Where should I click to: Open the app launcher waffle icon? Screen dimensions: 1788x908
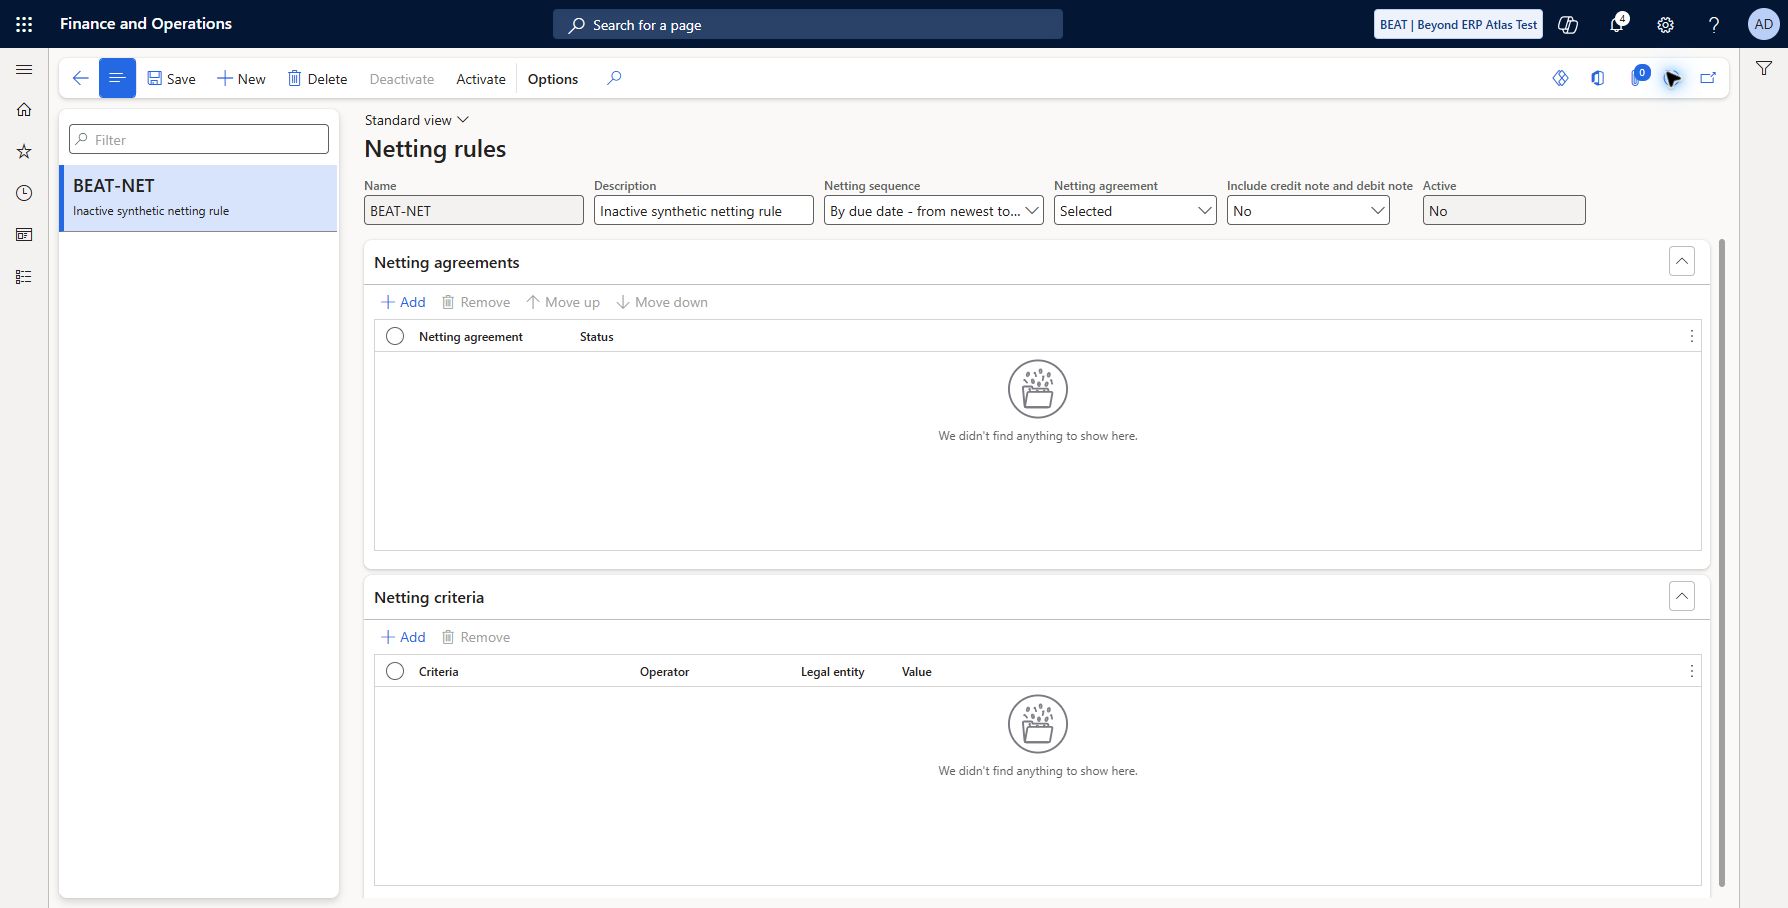click(24, 24)
